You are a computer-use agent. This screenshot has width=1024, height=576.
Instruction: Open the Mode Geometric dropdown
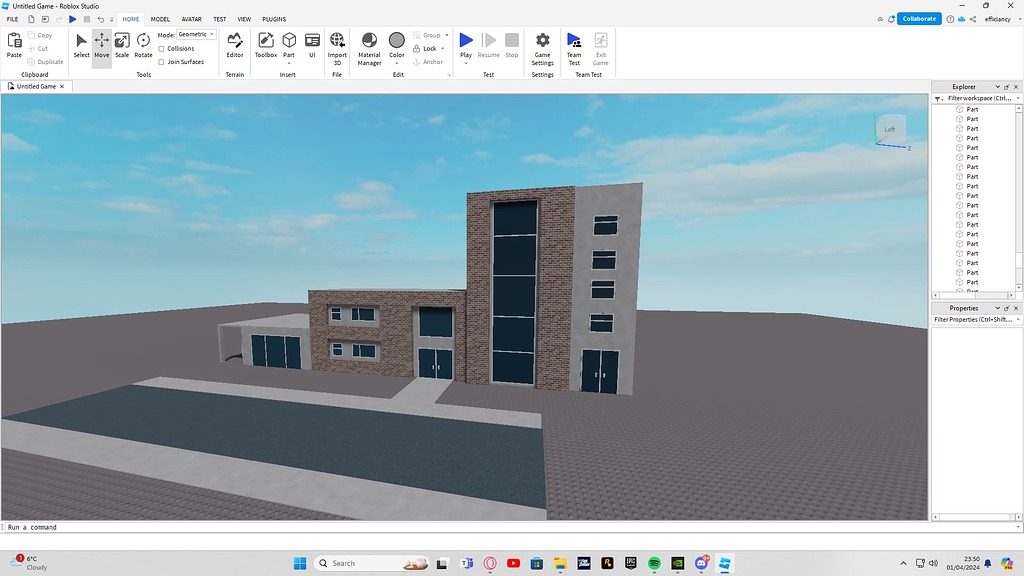pos(196,35)
